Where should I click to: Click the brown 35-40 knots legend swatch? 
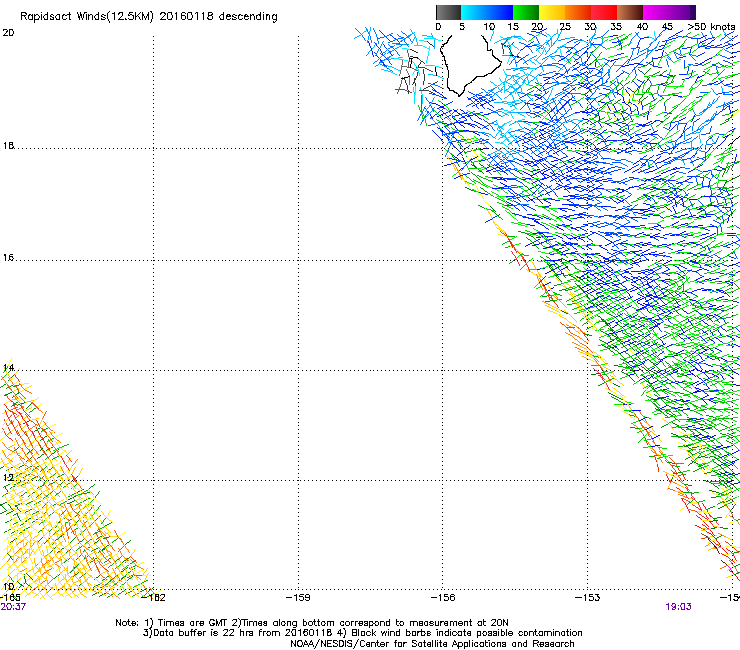630,12
